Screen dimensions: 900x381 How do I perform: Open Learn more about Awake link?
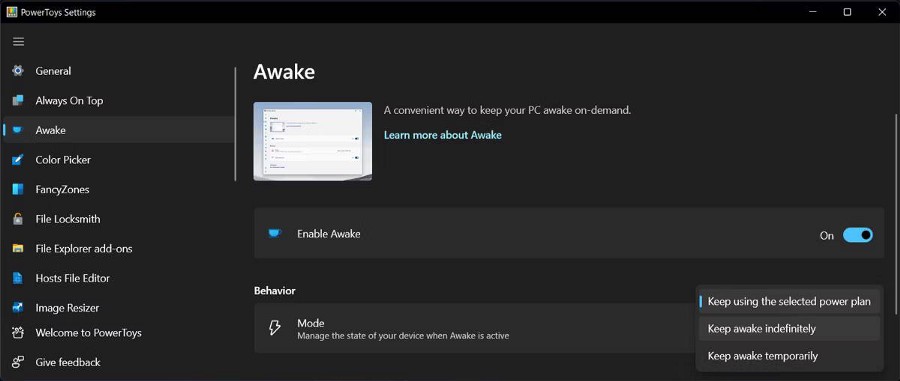(x=443, y=135)
